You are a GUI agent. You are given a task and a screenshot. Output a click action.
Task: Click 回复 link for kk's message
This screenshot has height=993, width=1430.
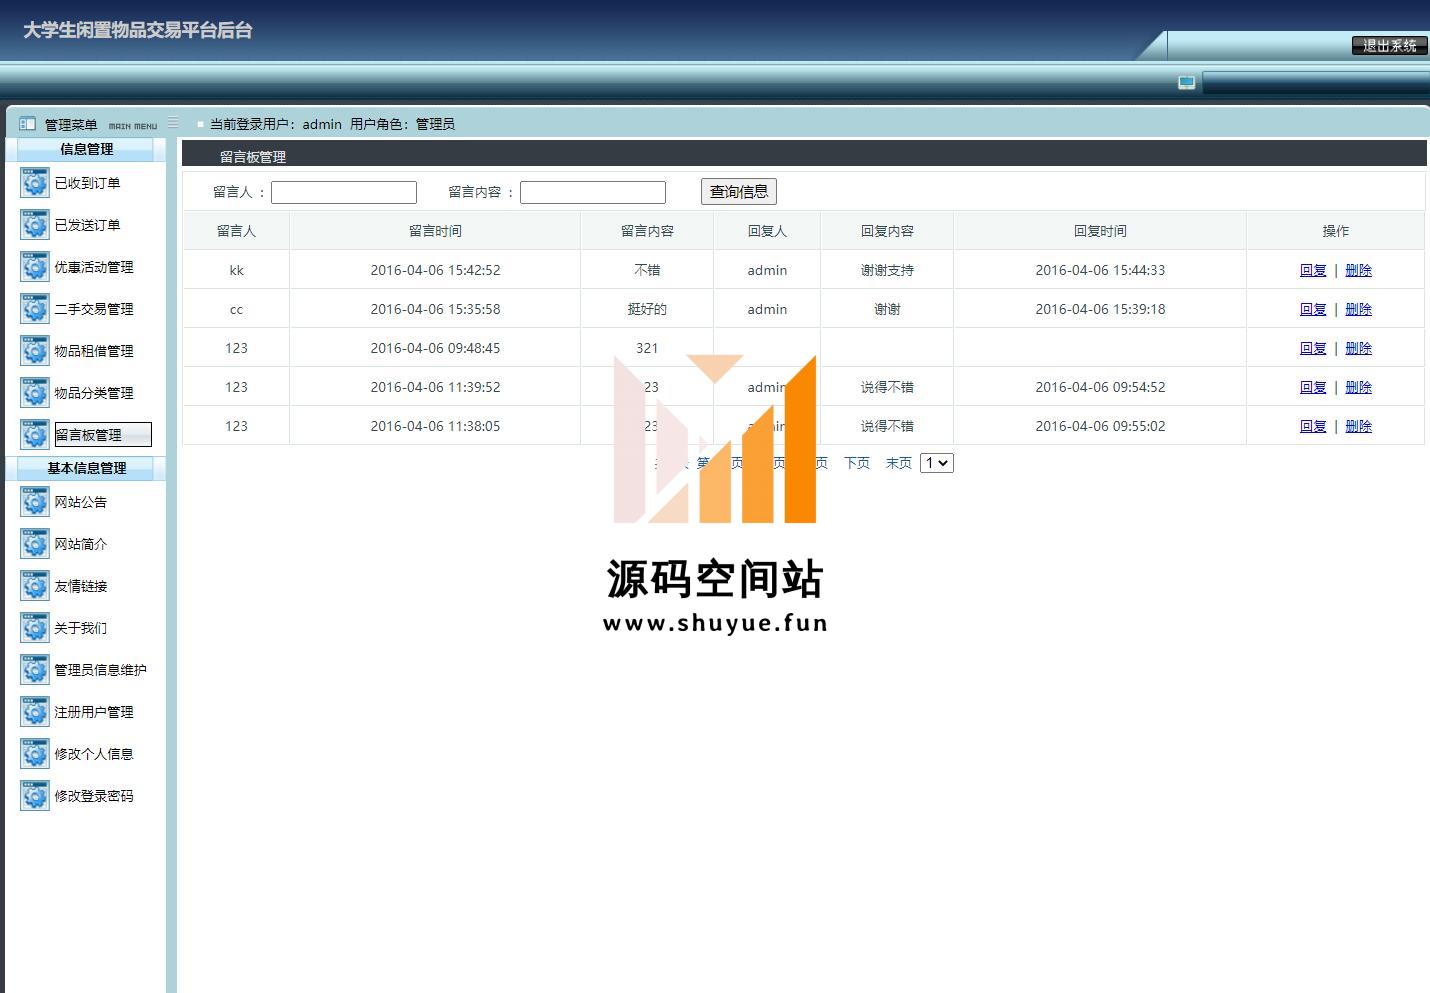click(1312, 270)
